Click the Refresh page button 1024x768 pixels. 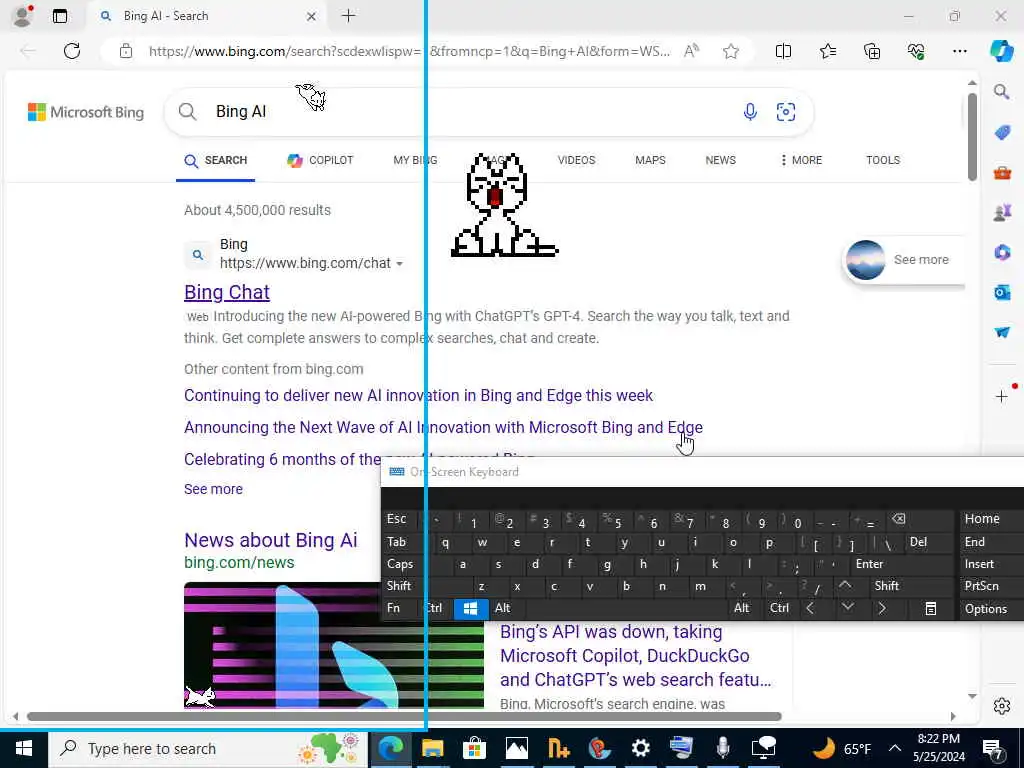pyautogui.click(x=72, y=51)
